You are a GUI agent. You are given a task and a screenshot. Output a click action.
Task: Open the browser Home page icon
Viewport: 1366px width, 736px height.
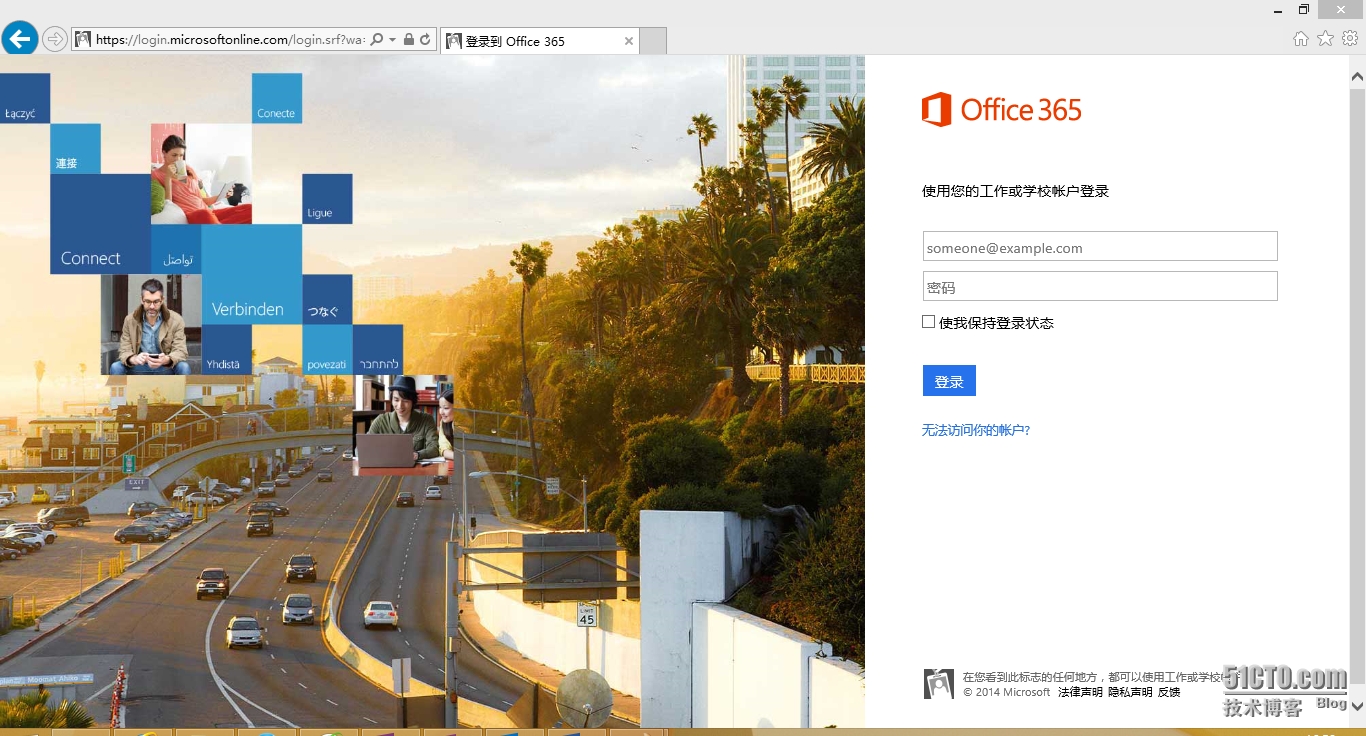(1300, 39)
